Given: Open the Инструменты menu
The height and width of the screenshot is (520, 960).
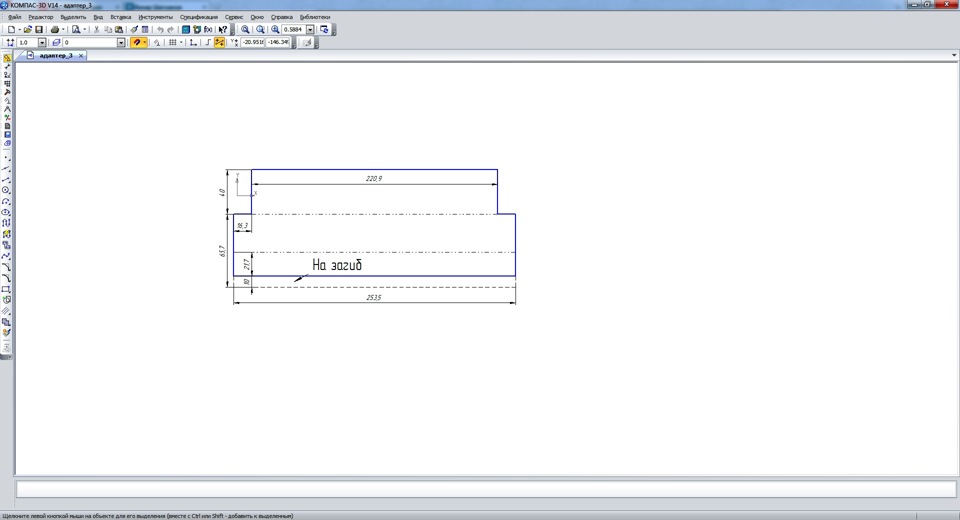Looking at the screenshot, I should pyautogui.click(x=156, y=17).
